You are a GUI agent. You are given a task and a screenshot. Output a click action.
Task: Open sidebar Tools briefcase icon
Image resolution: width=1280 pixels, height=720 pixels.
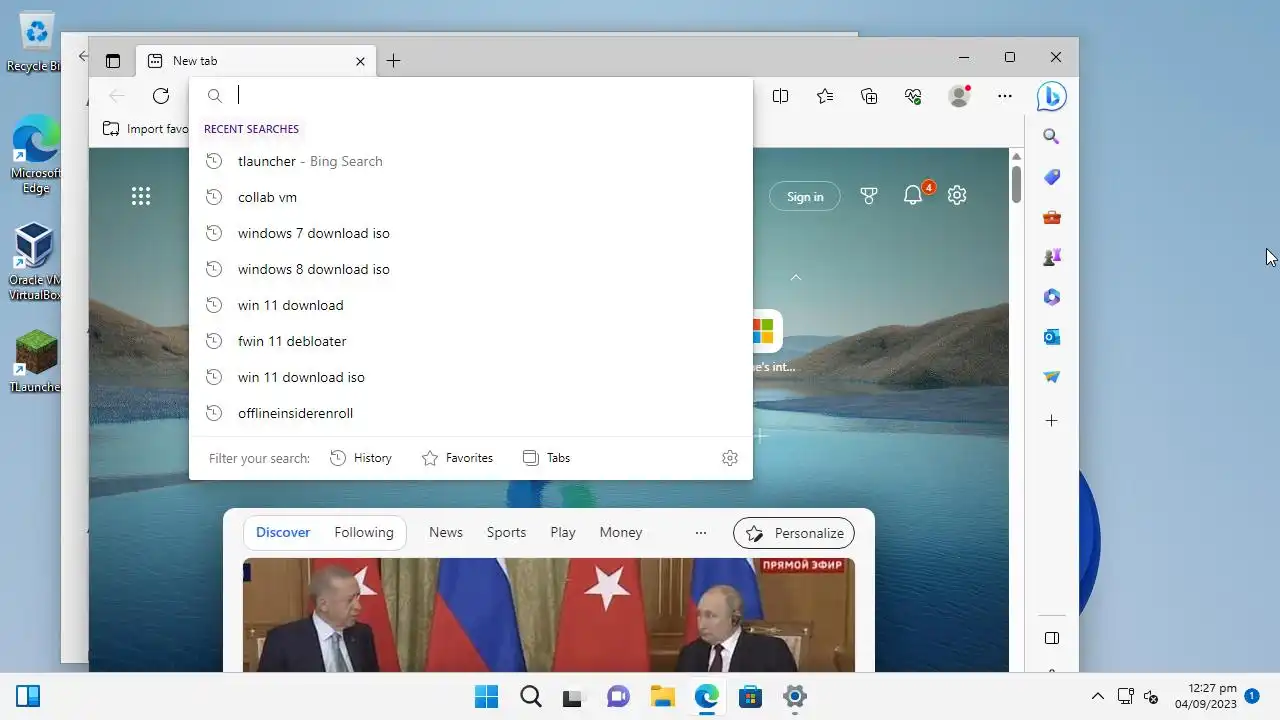pyautogui.click(x=1051, y=217)
